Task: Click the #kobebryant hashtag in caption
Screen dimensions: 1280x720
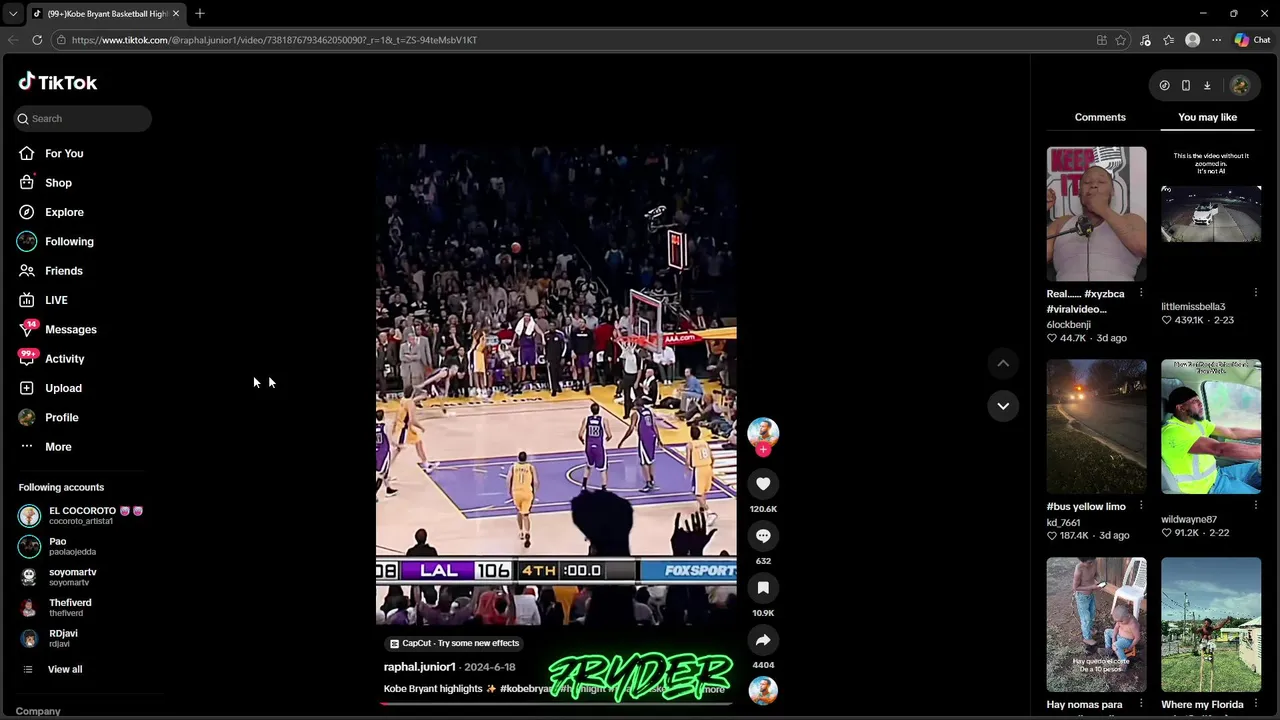Action: [x=527, y=689]
